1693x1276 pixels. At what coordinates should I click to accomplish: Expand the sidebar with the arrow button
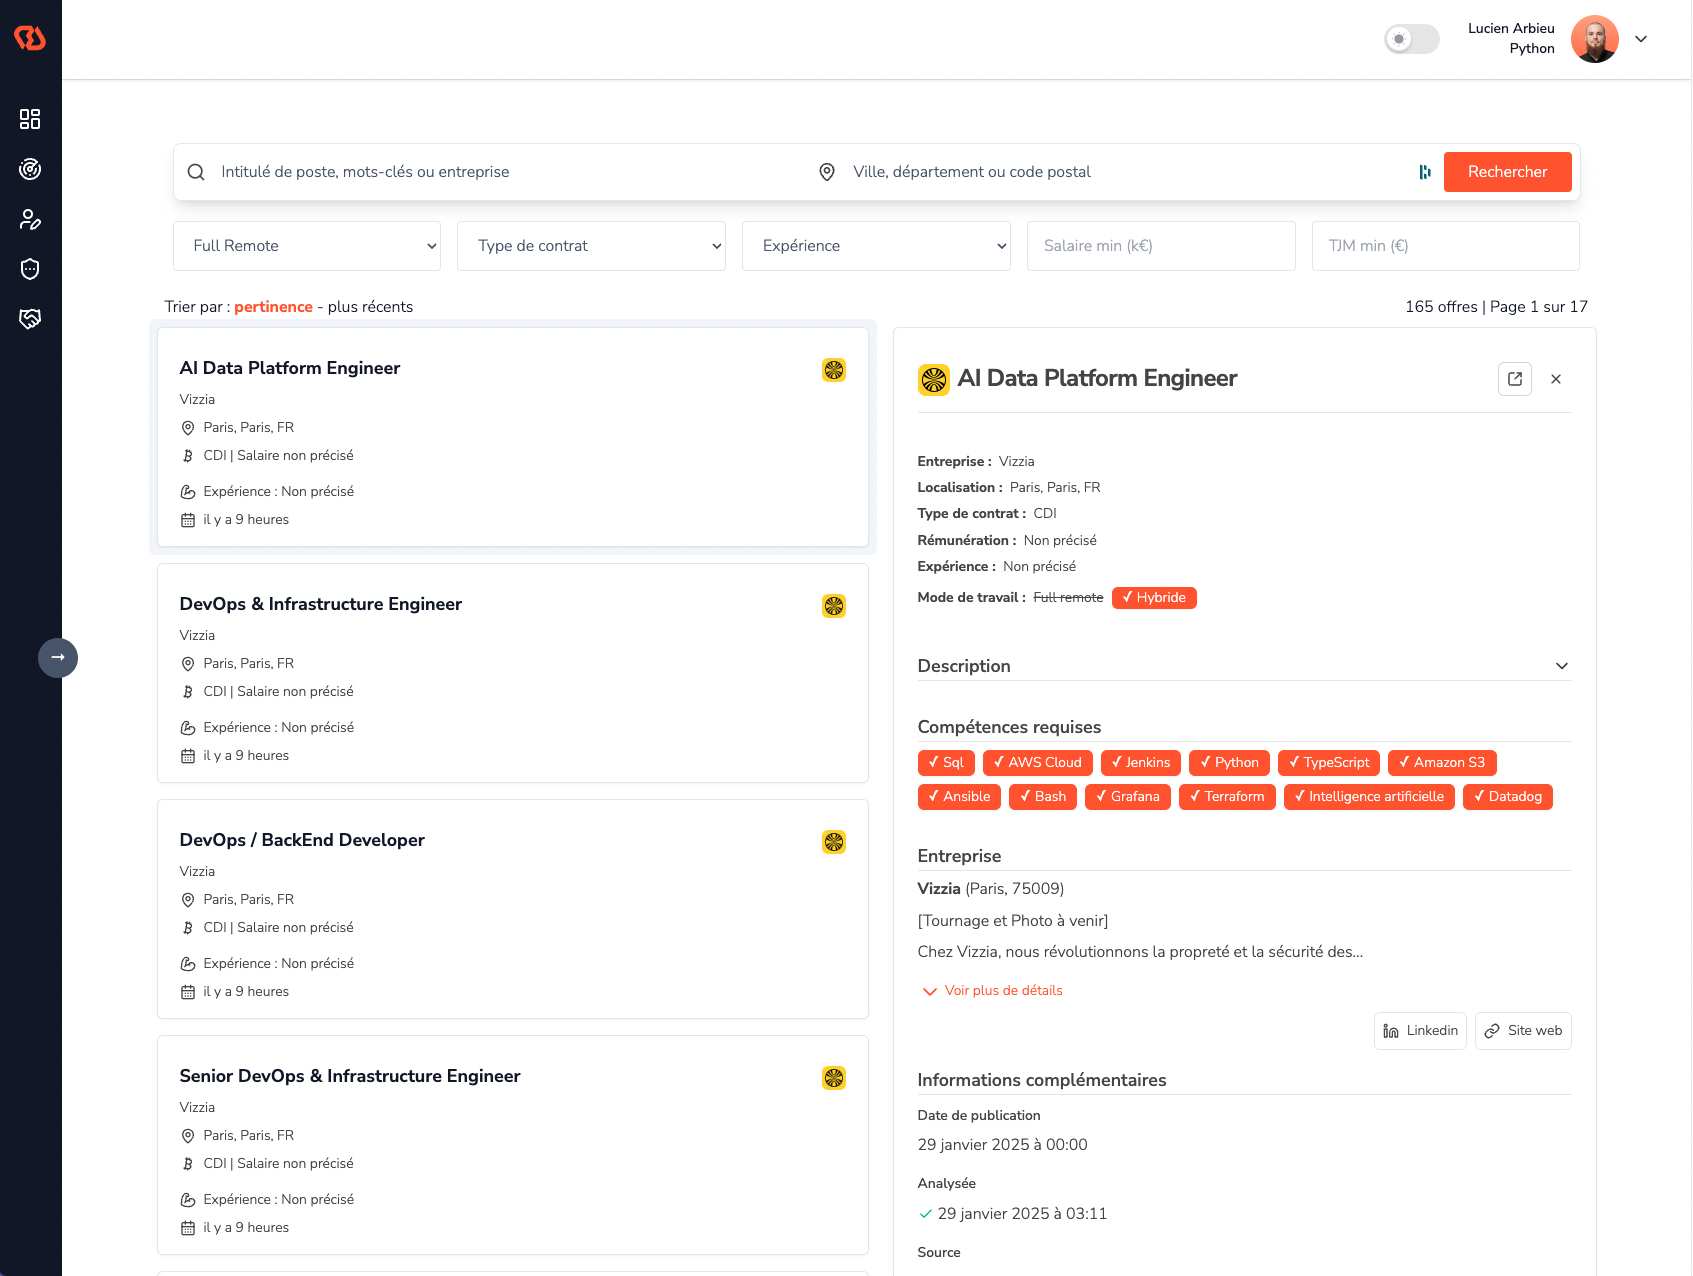(x=58, y=657)
